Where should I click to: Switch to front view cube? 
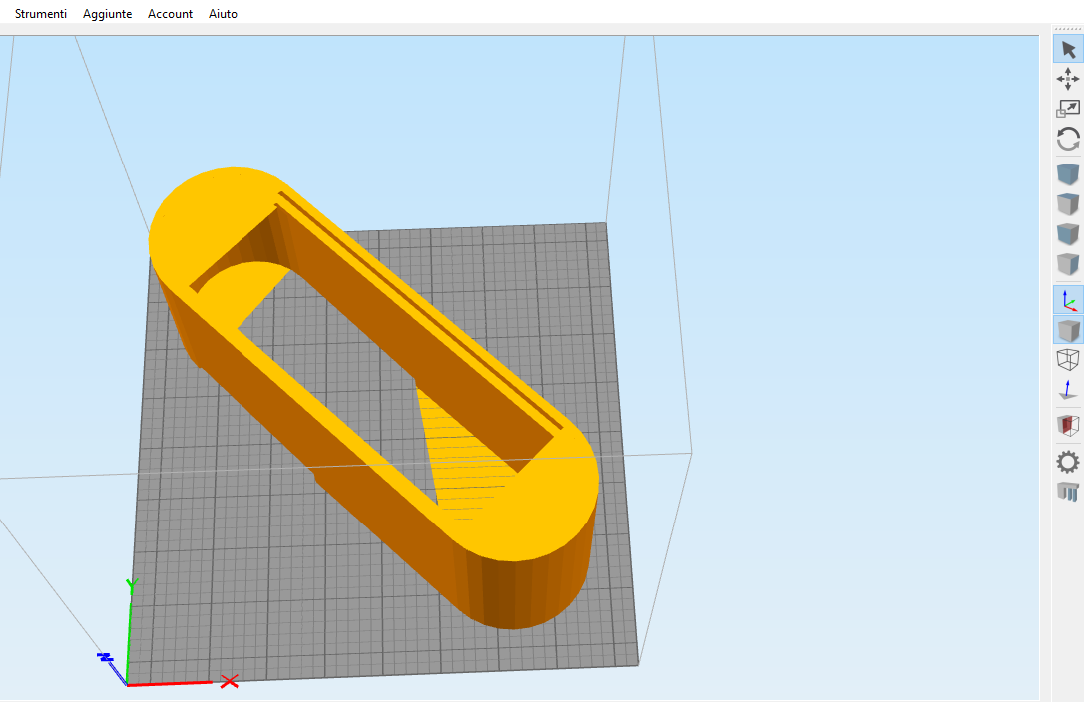pos(1068,234)
